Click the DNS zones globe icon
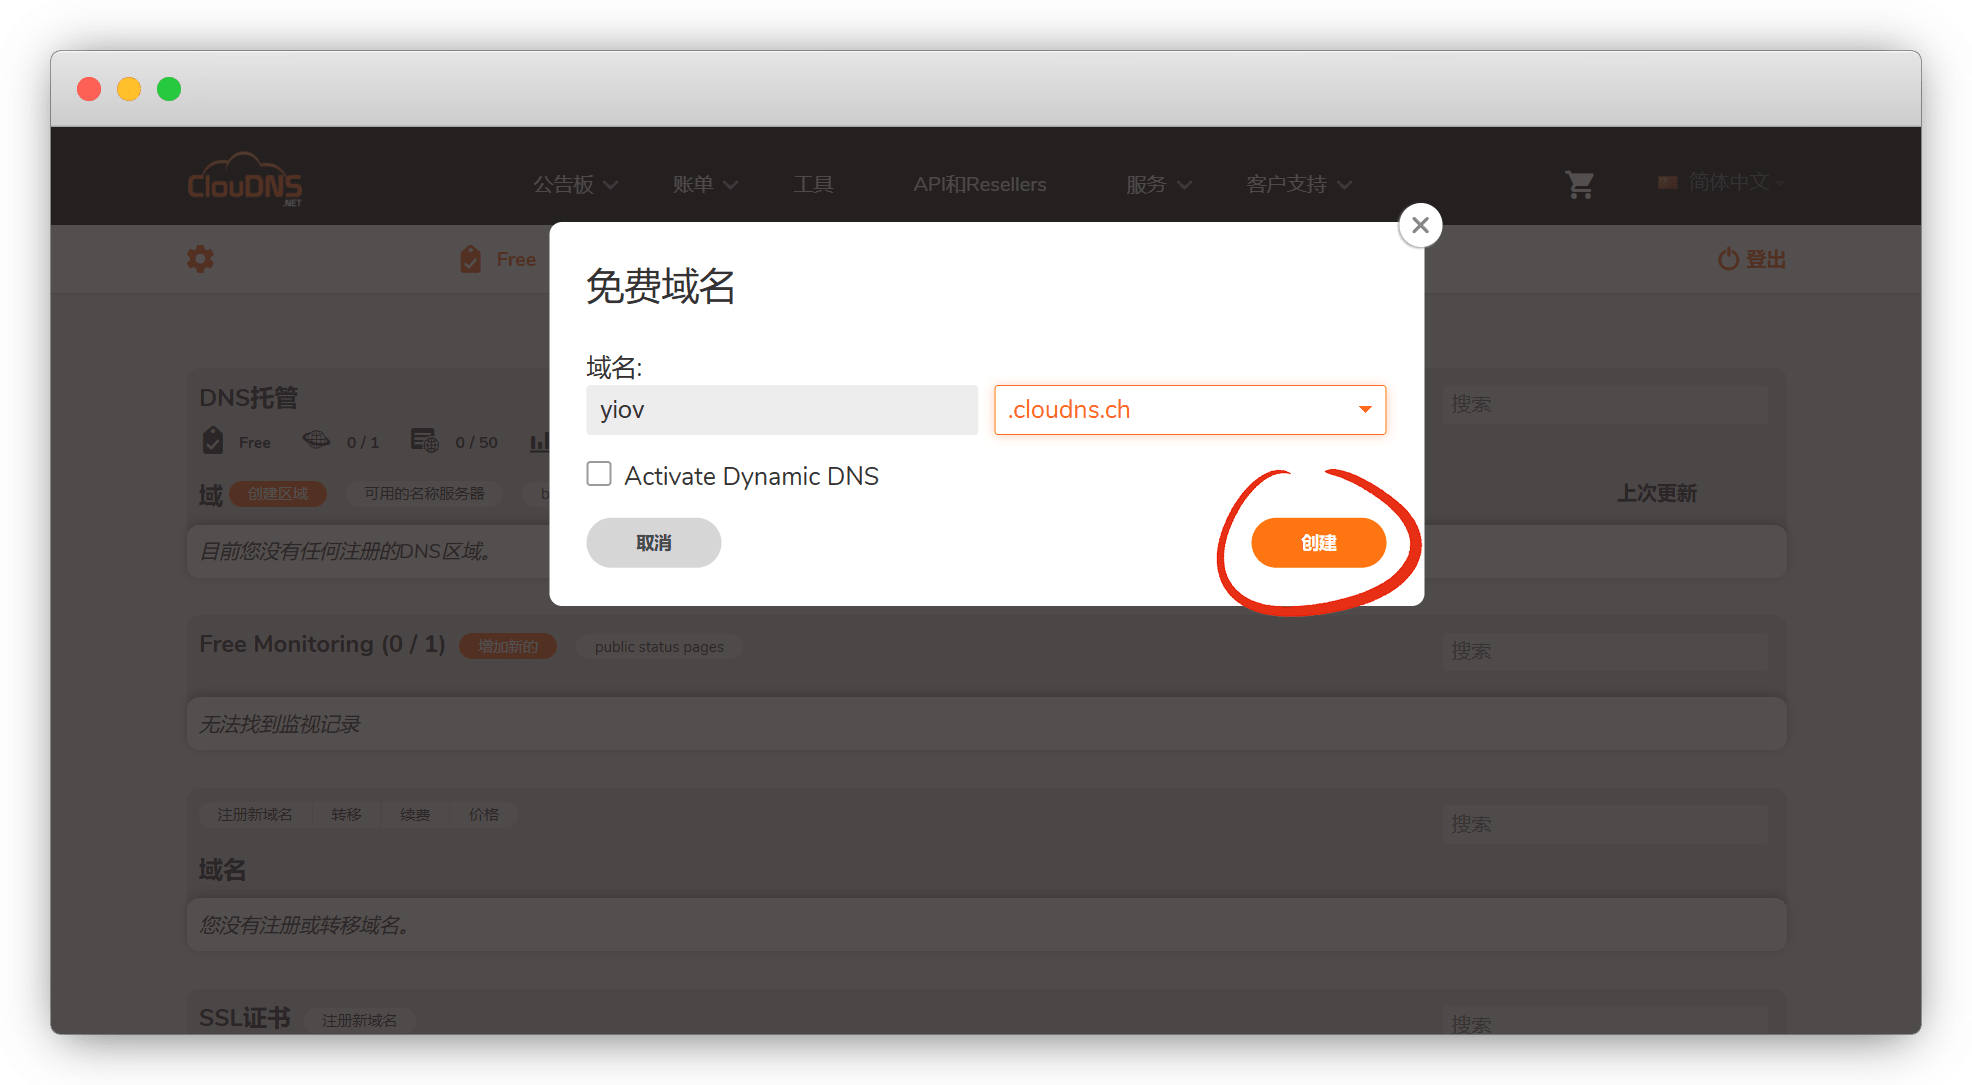This screenshot has height=1085, width=1972. click(316, 440)
